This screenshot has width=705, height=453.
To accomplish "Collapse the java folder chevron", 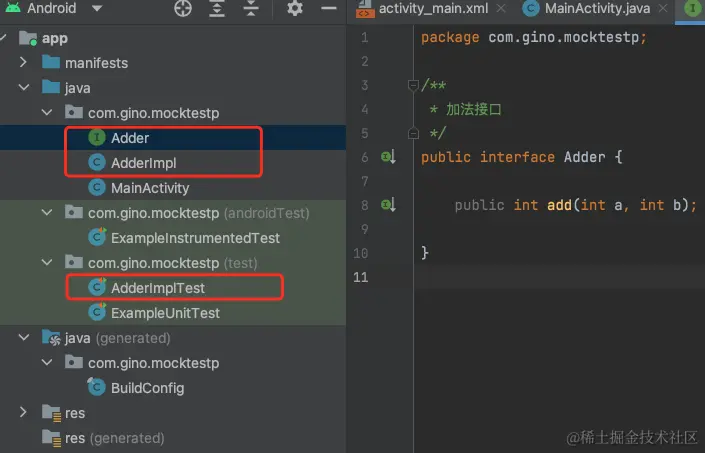I will [x=24, y=87].
